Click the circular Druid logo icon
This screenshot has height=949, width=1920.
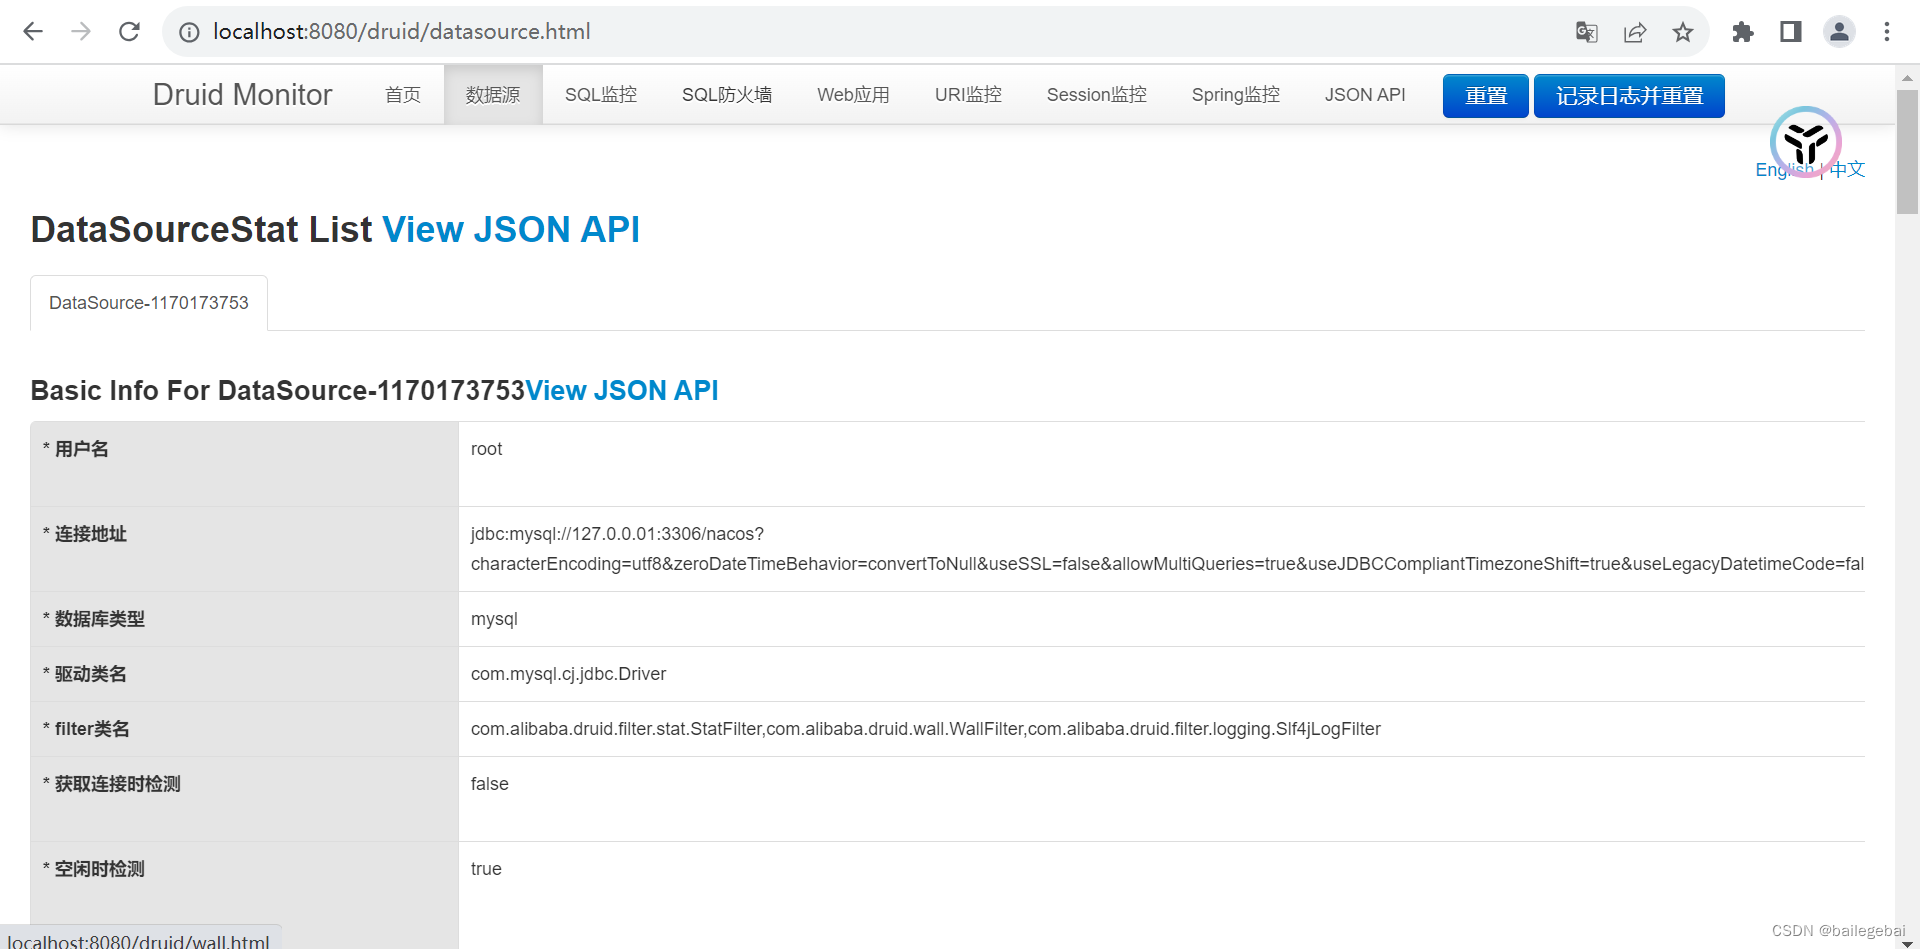point(1805,143)
